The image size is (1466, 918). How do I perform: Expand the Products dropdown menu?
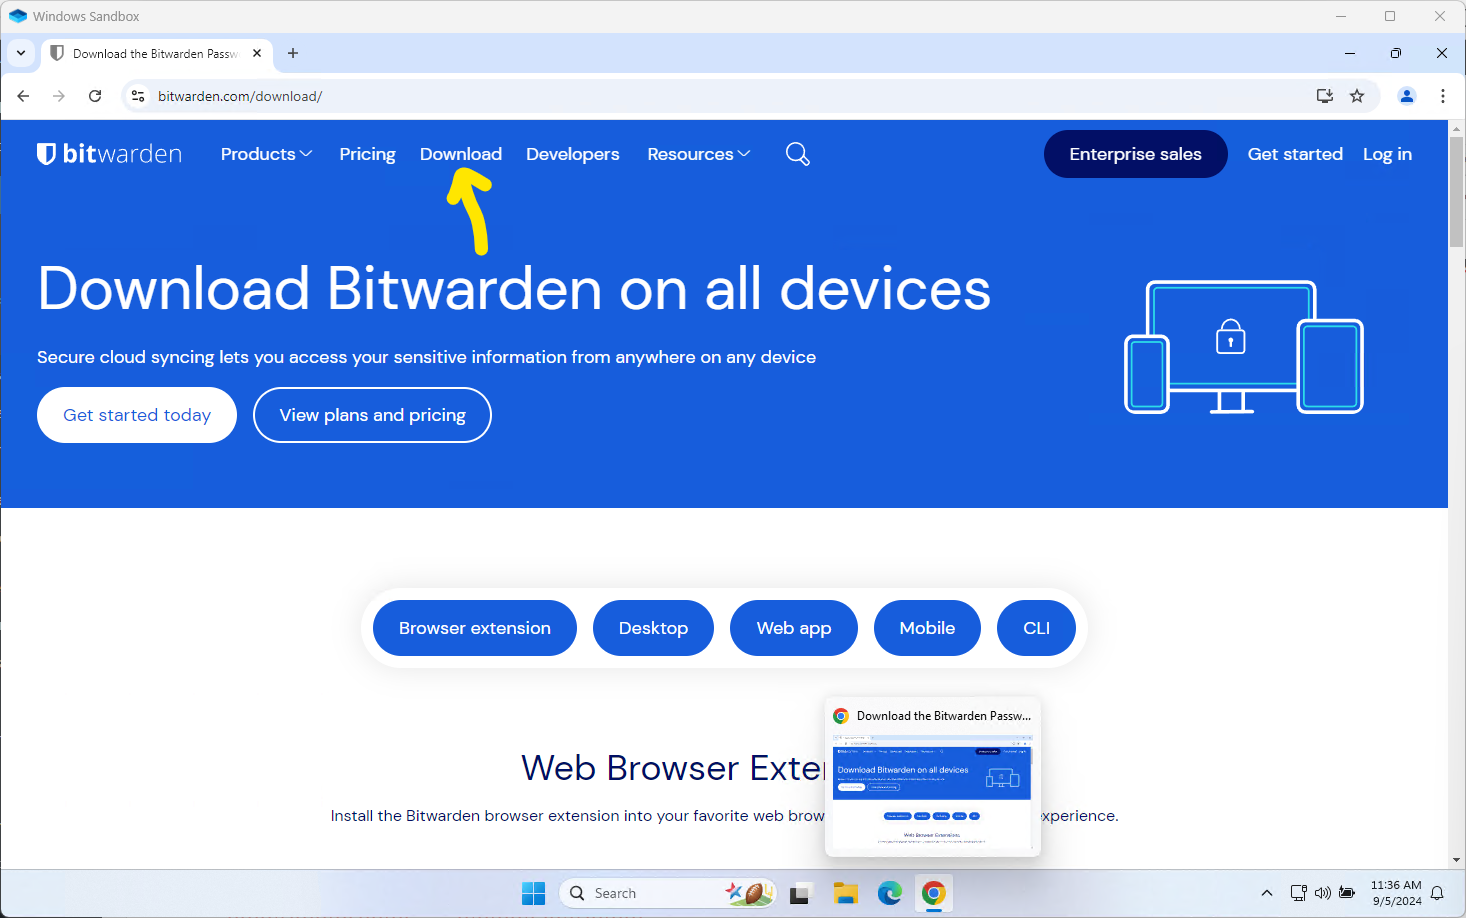(x=266, y=154)
